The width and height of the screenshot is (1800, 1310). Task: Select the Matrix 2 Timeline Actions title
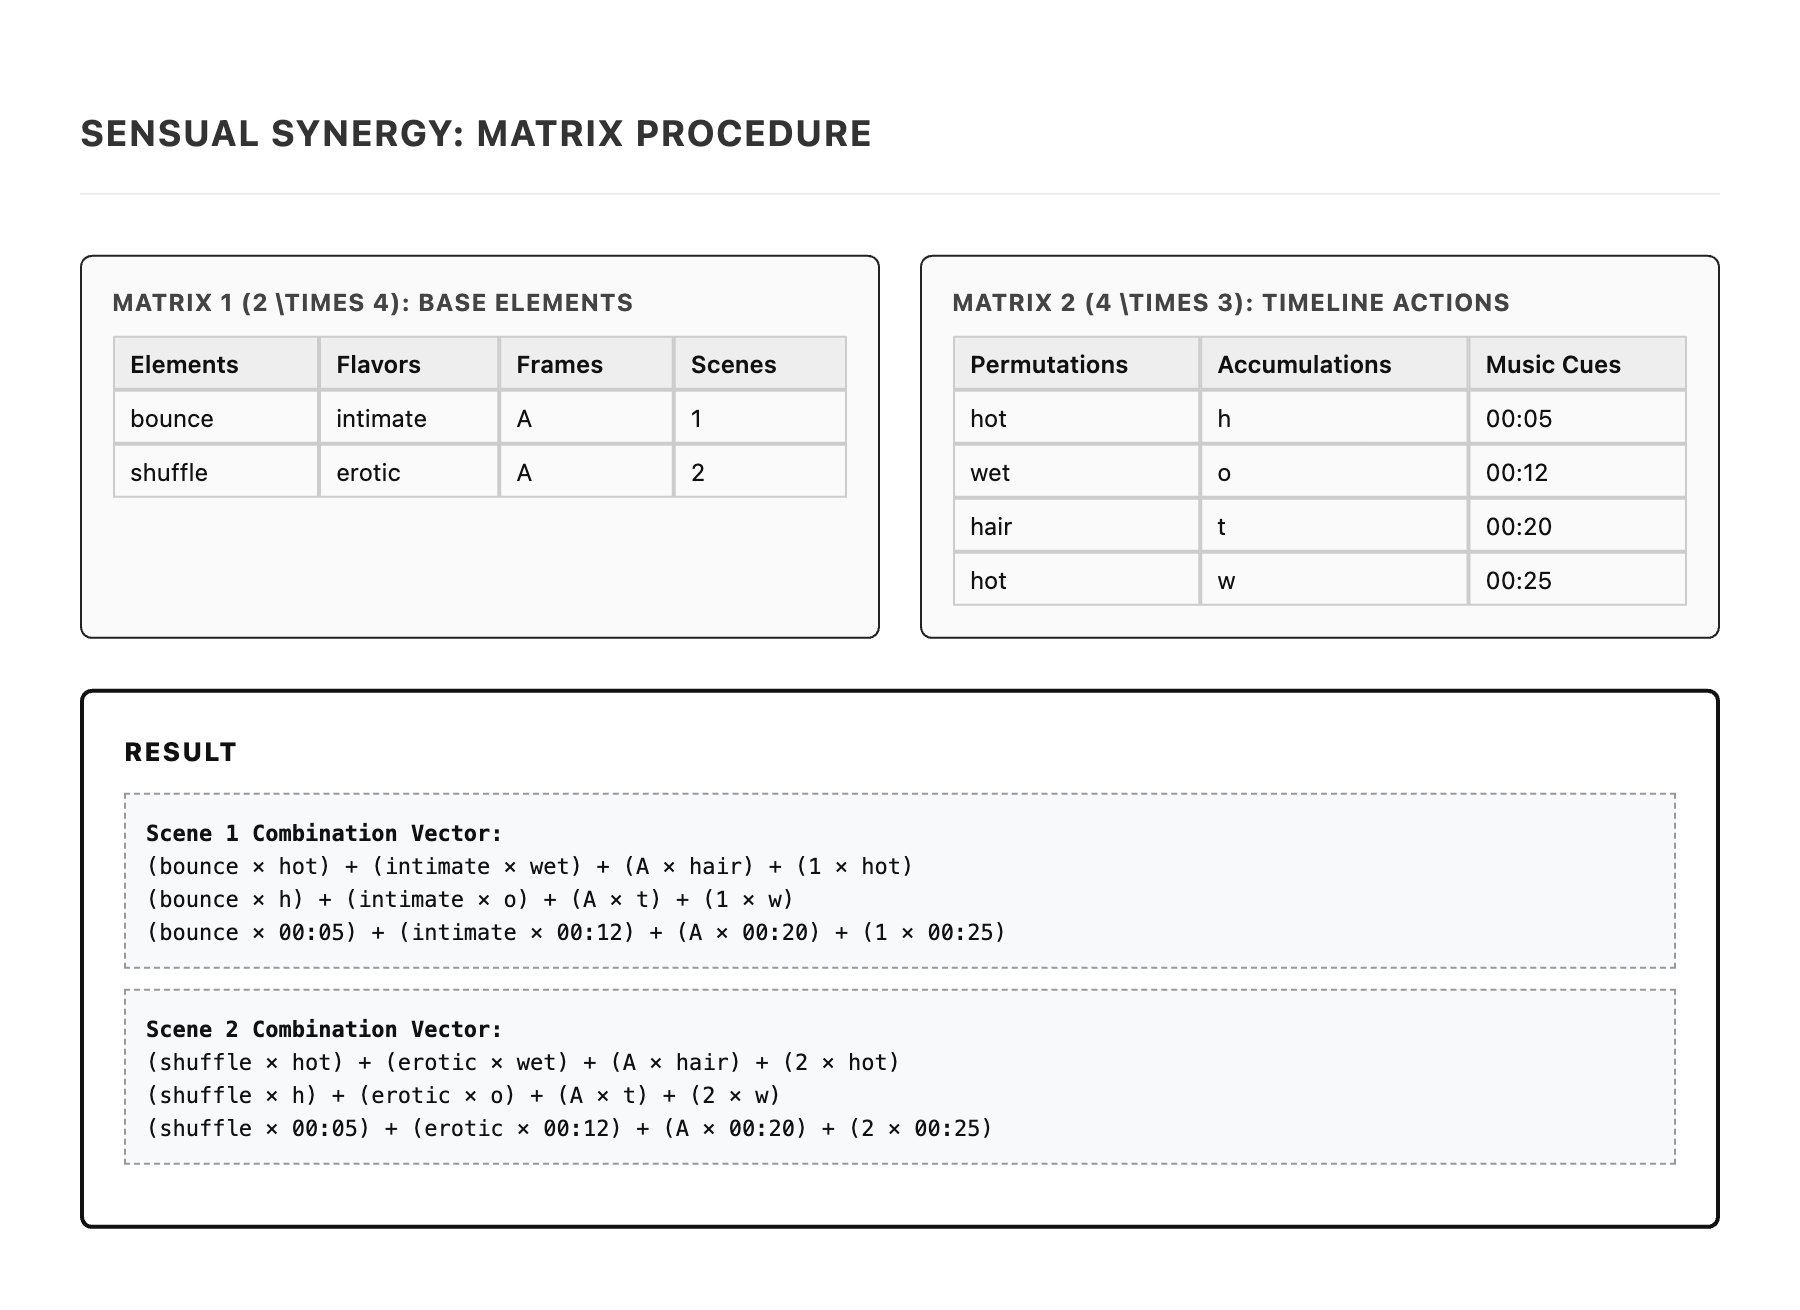coord(1231,303)
